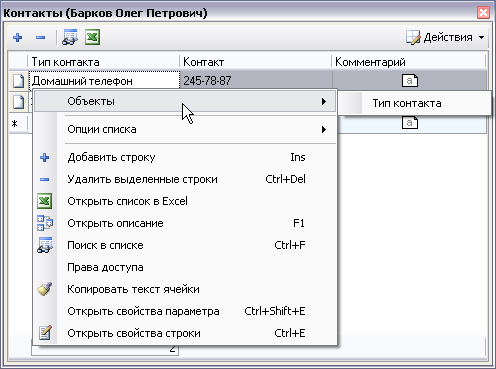Click the binoculars icon in context menu

45,245
